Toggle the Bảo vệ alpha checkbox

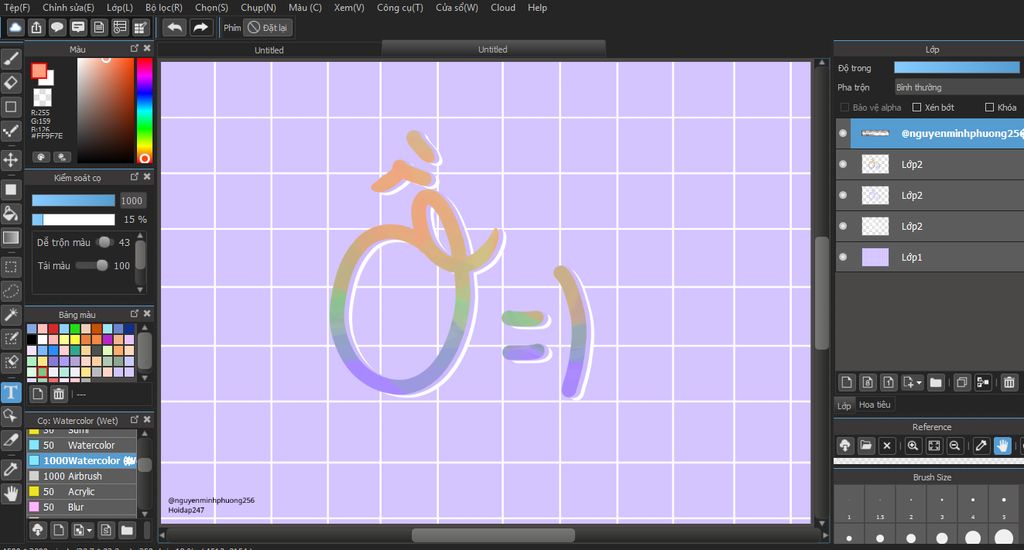pos(844,107)
